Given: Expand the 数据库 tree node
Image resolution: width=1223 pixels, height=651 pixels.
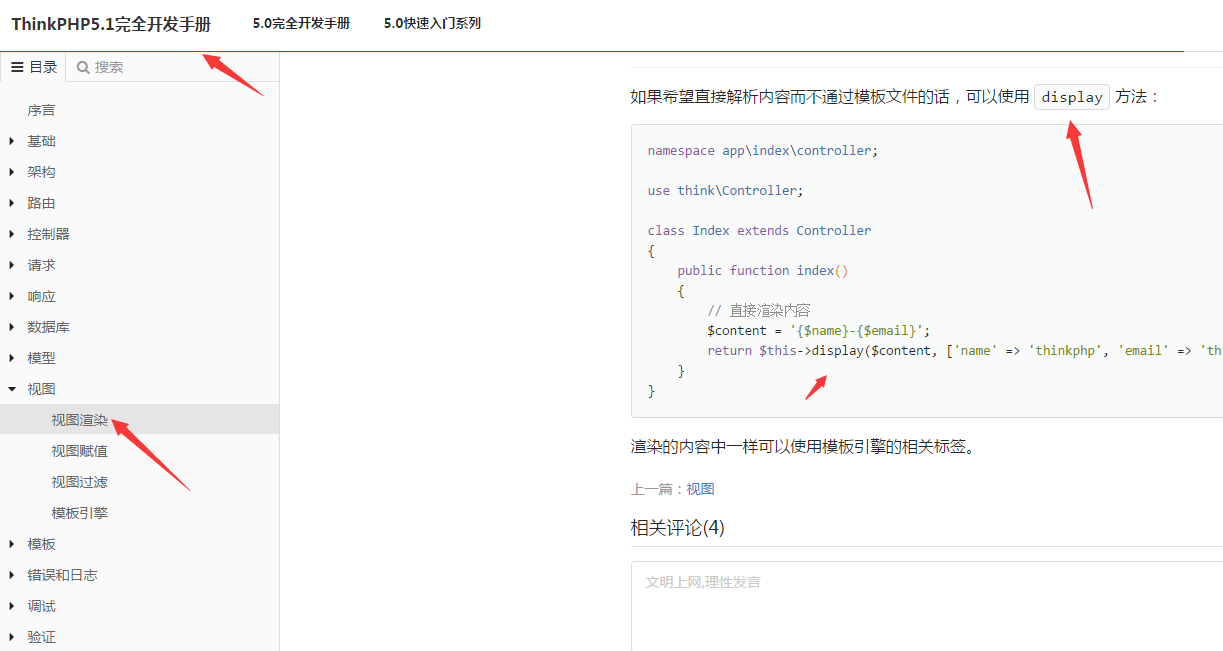Looking at the screenshot, I should 11,327.
